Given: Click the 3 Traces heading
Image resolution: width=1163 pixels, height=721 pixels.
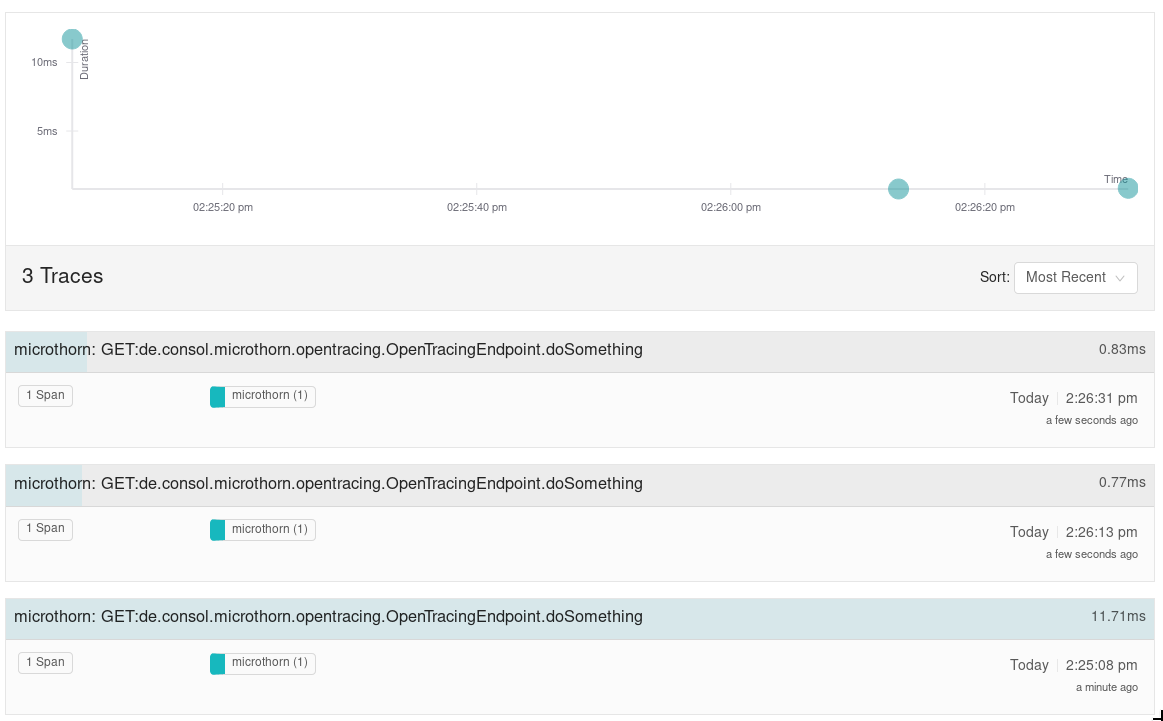Looking at the screenshot, I should coord(62,277).
